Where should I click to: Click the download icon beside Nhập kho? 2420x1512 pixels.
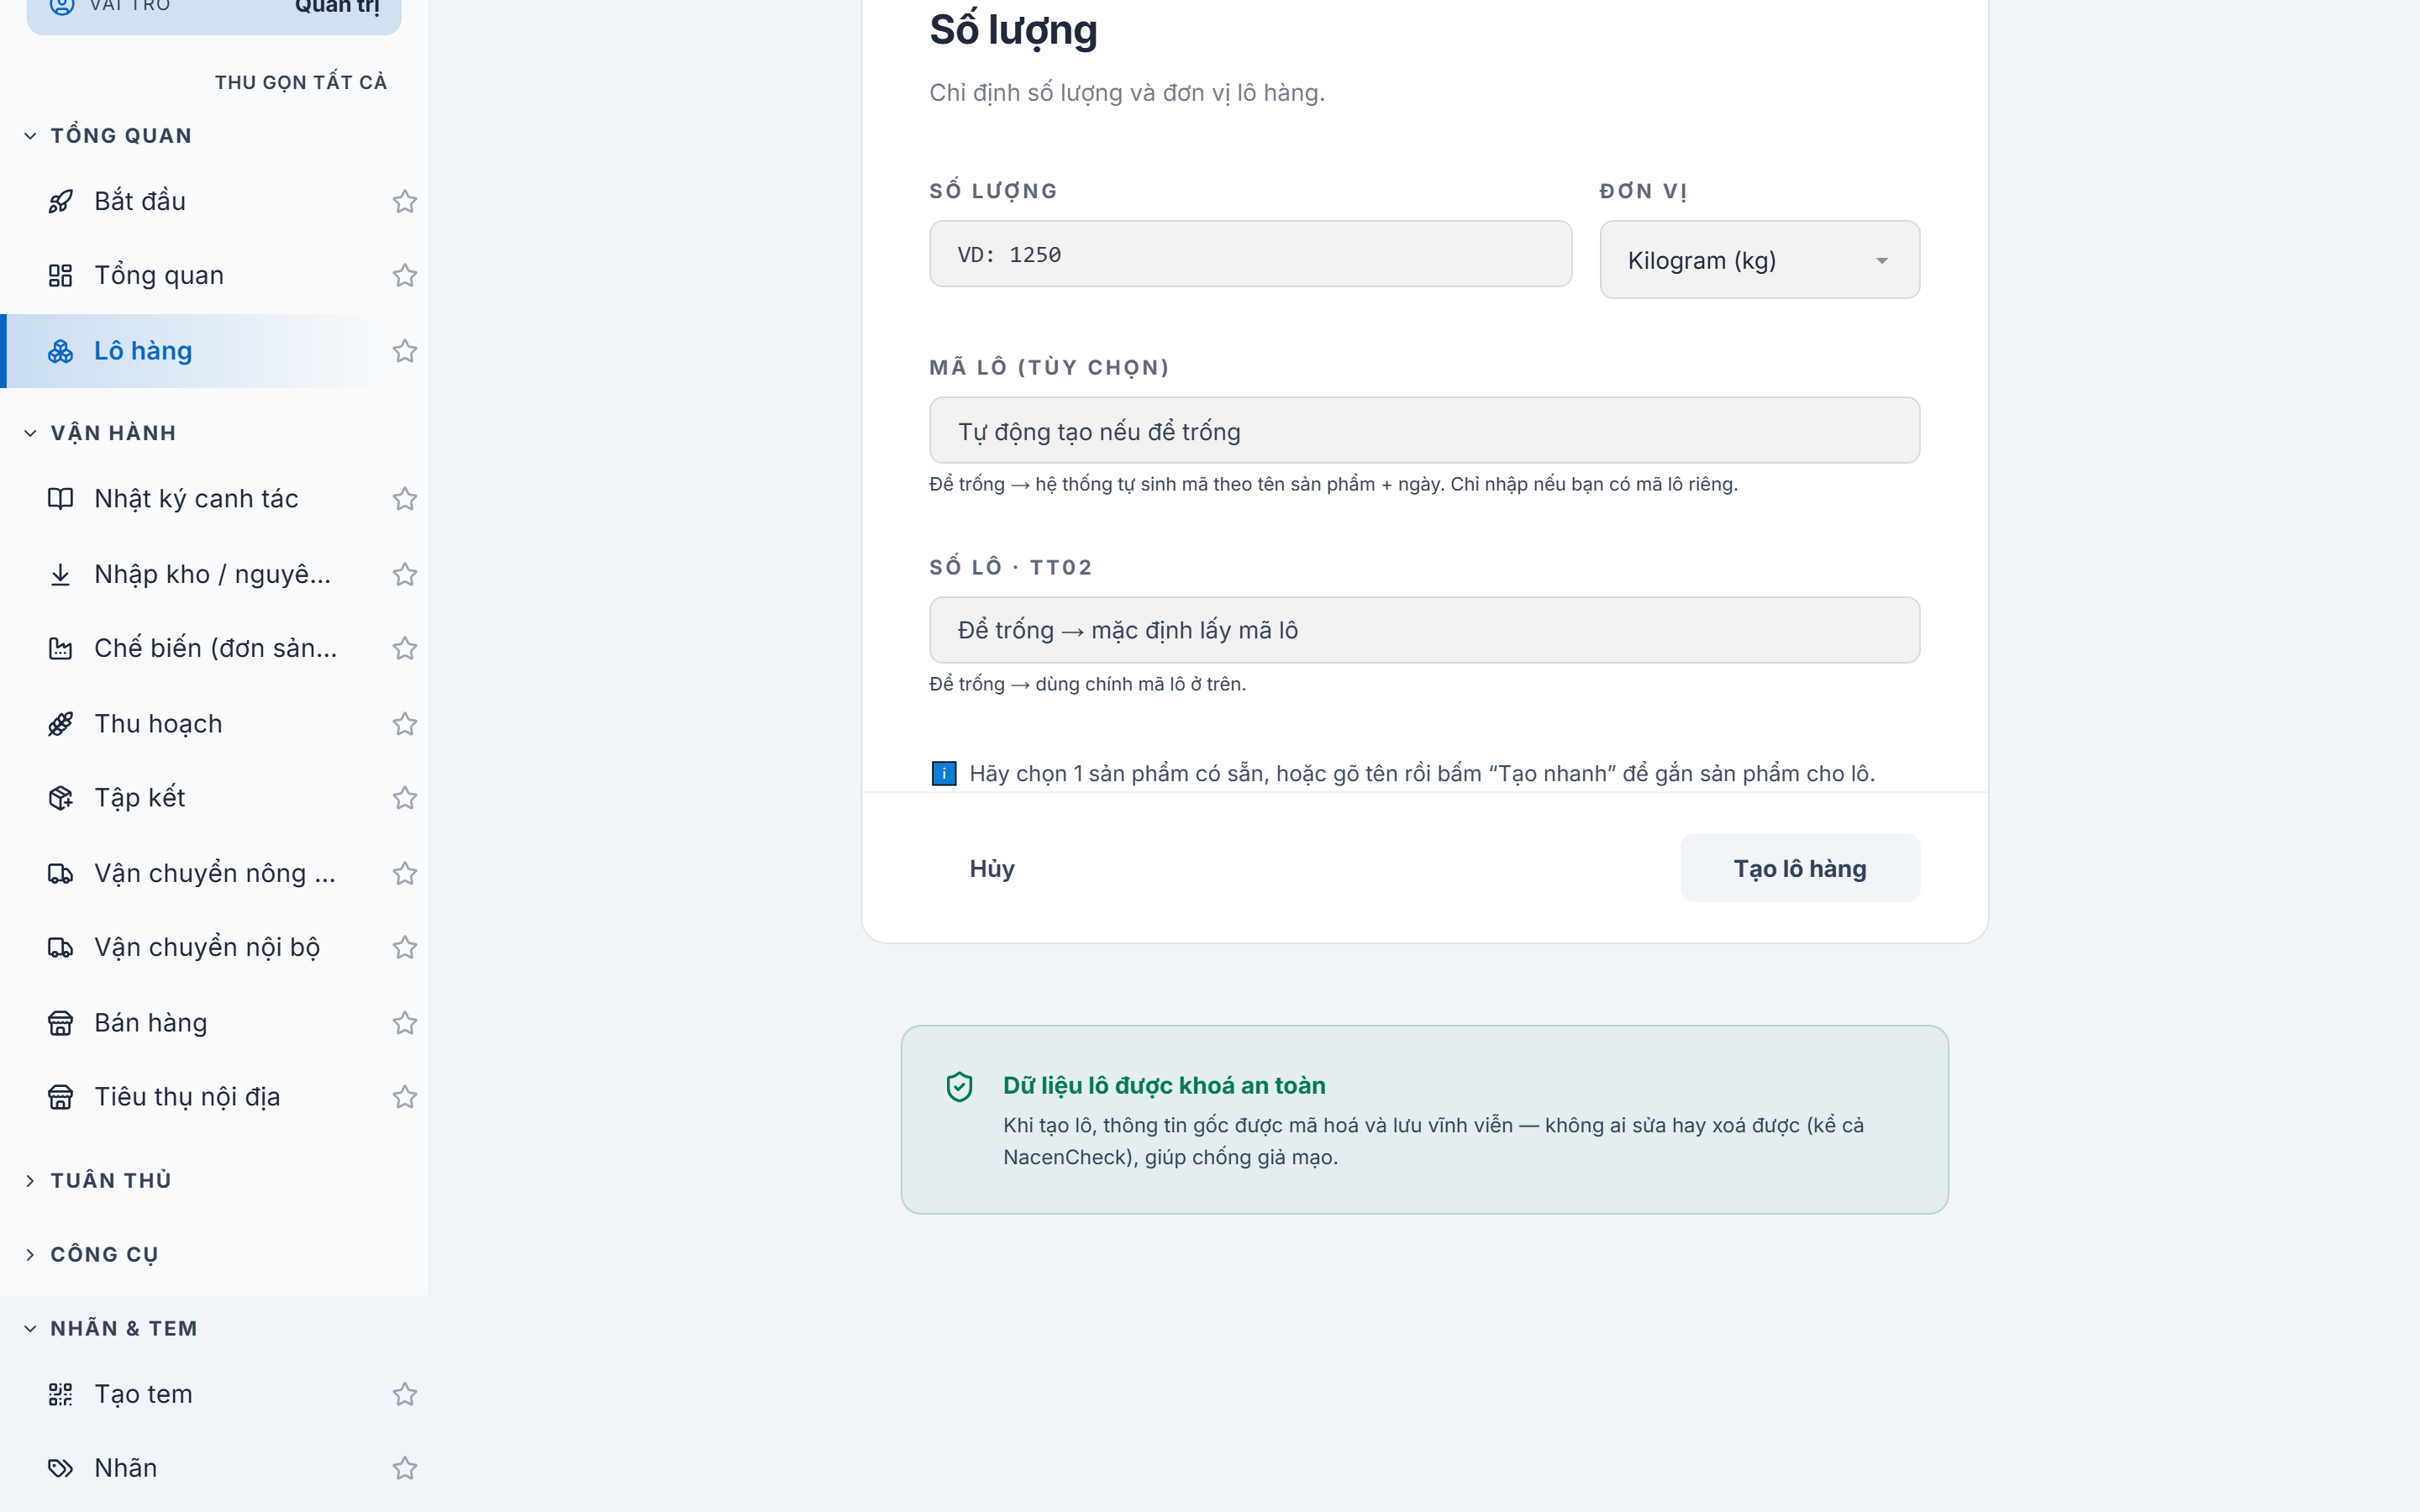pos(61,574)
